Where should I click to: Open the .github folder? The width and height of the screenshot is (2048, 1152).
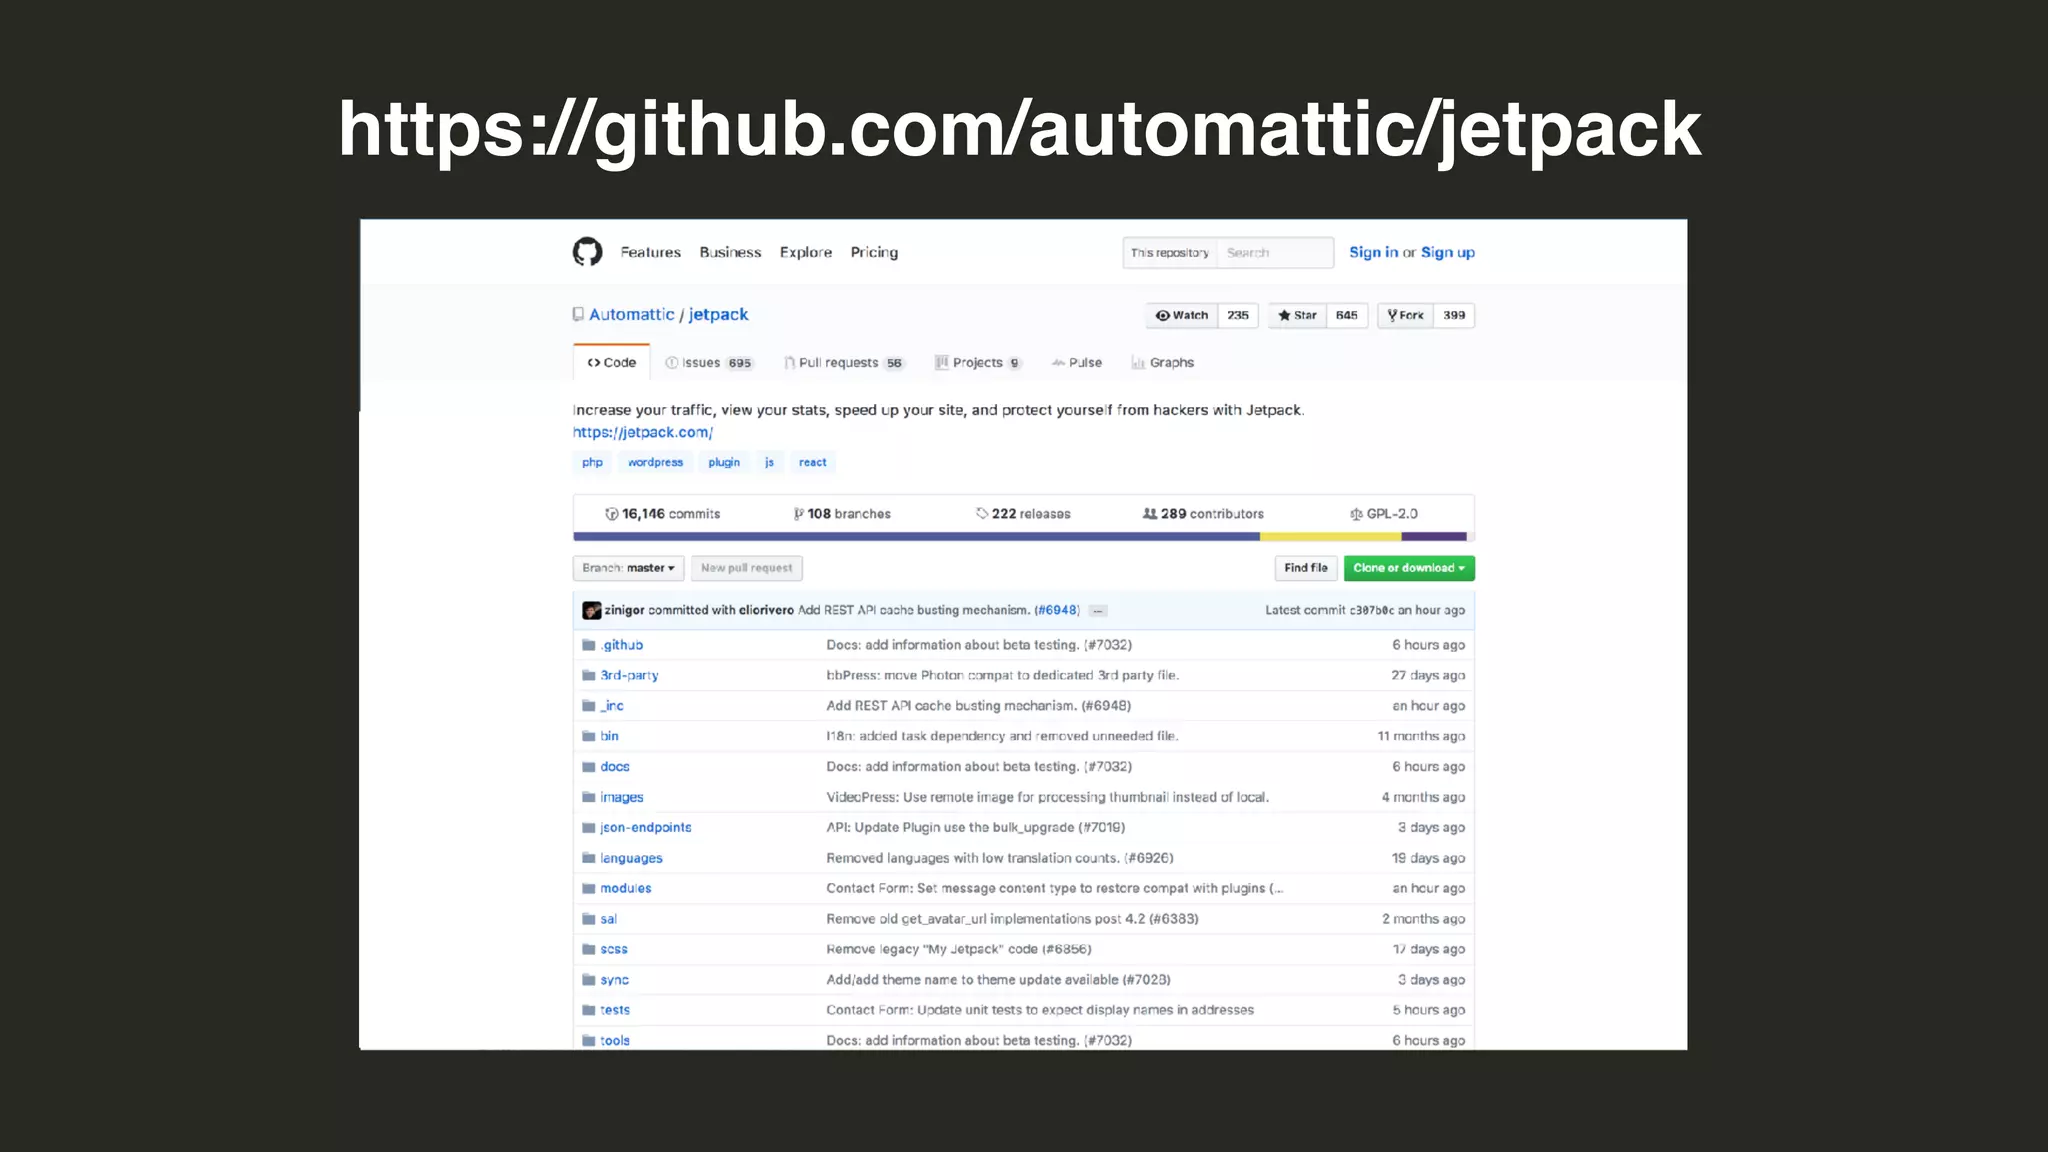[x=622, y=645]
